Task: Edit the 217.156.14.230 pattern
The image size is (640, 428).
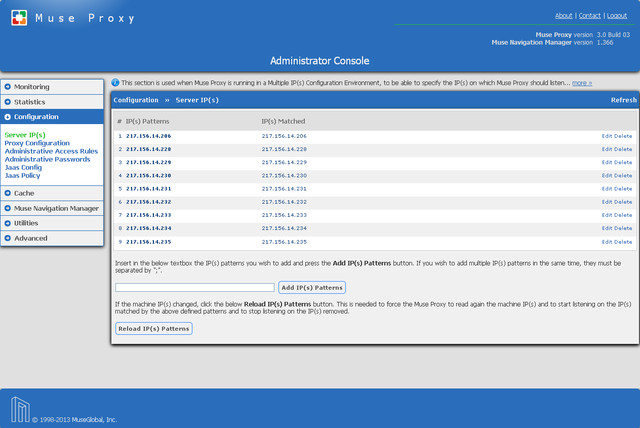Action: (607, 175)
